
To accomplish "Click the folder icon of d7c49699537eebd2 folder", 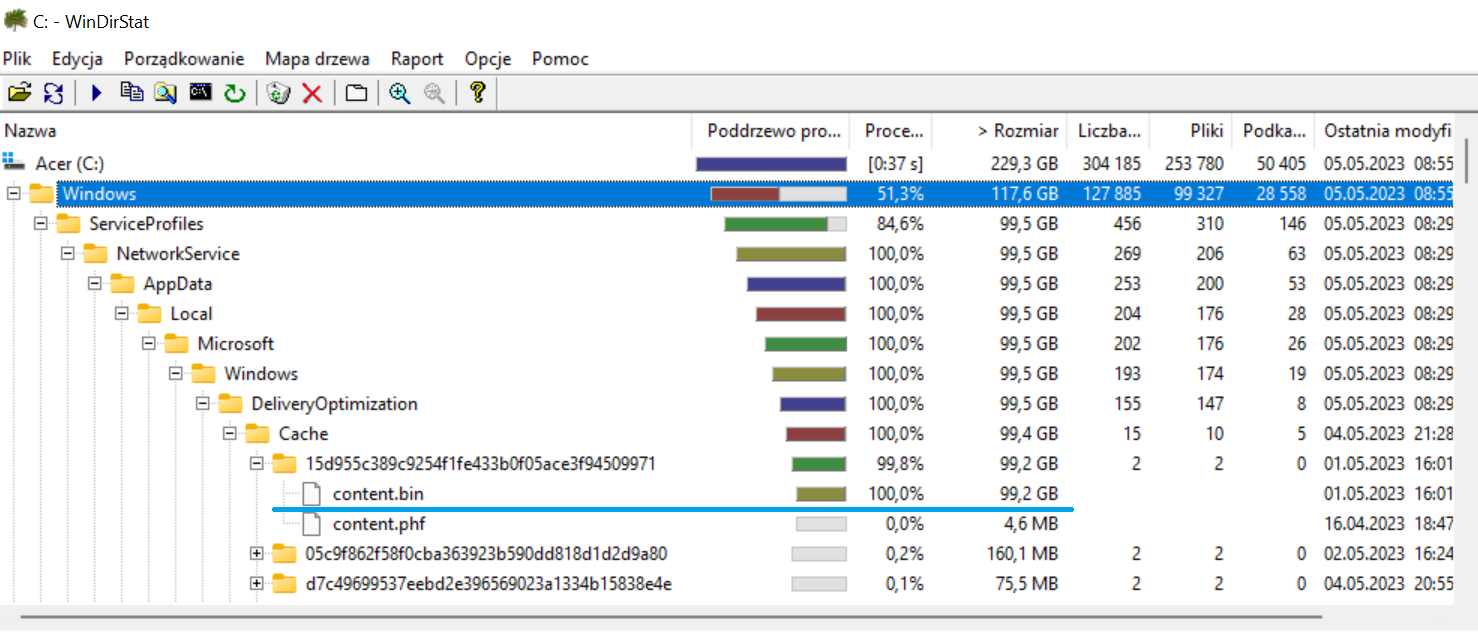I will 285,583.
